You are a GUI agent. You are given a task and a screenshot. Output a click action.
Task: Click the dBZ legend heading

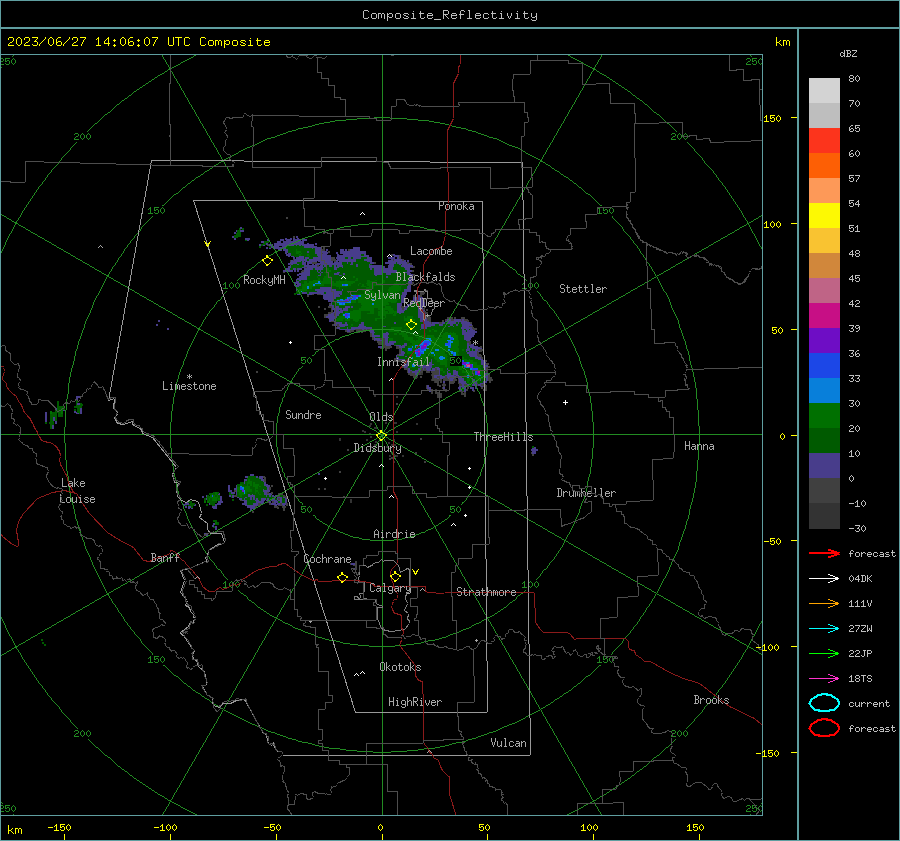tap(848, 53)
